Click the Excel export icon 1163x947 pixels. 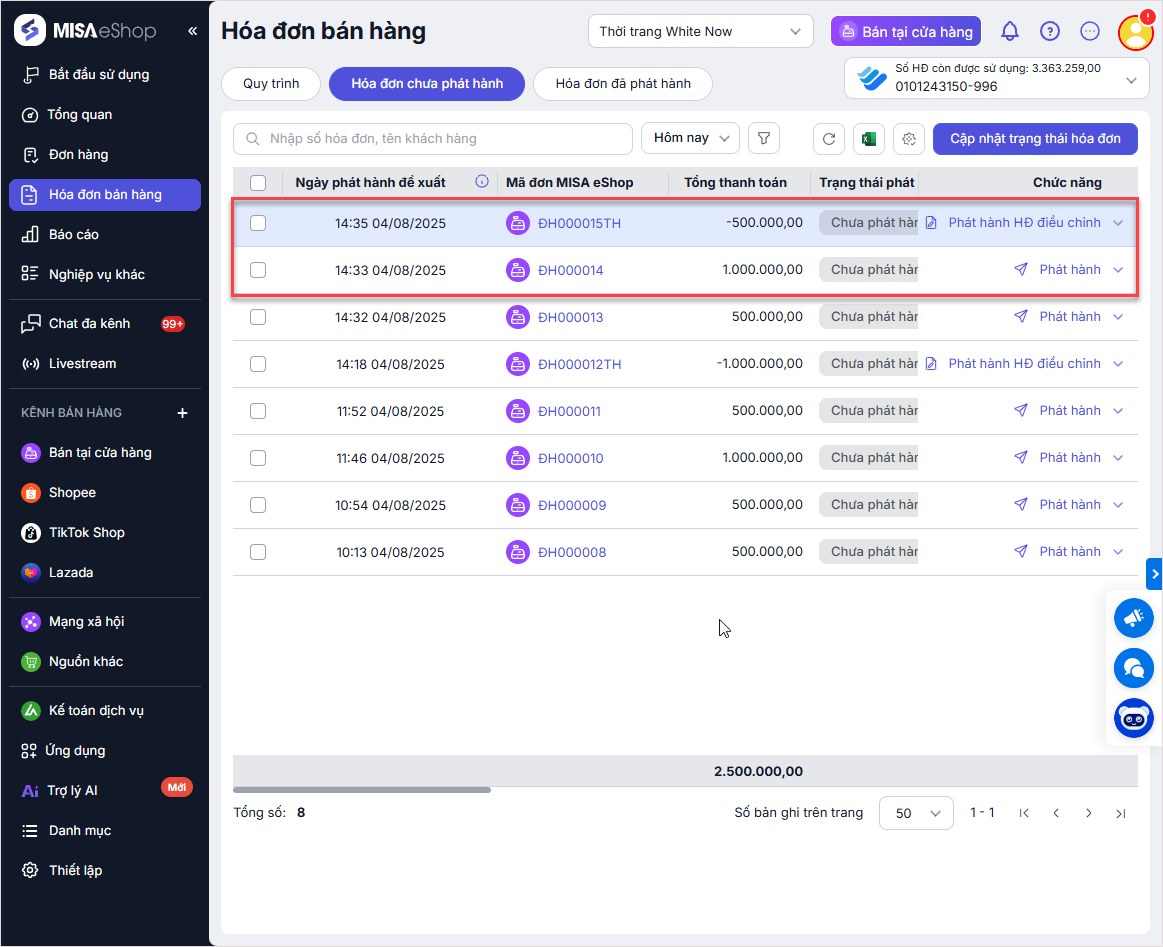coord(868,139)
